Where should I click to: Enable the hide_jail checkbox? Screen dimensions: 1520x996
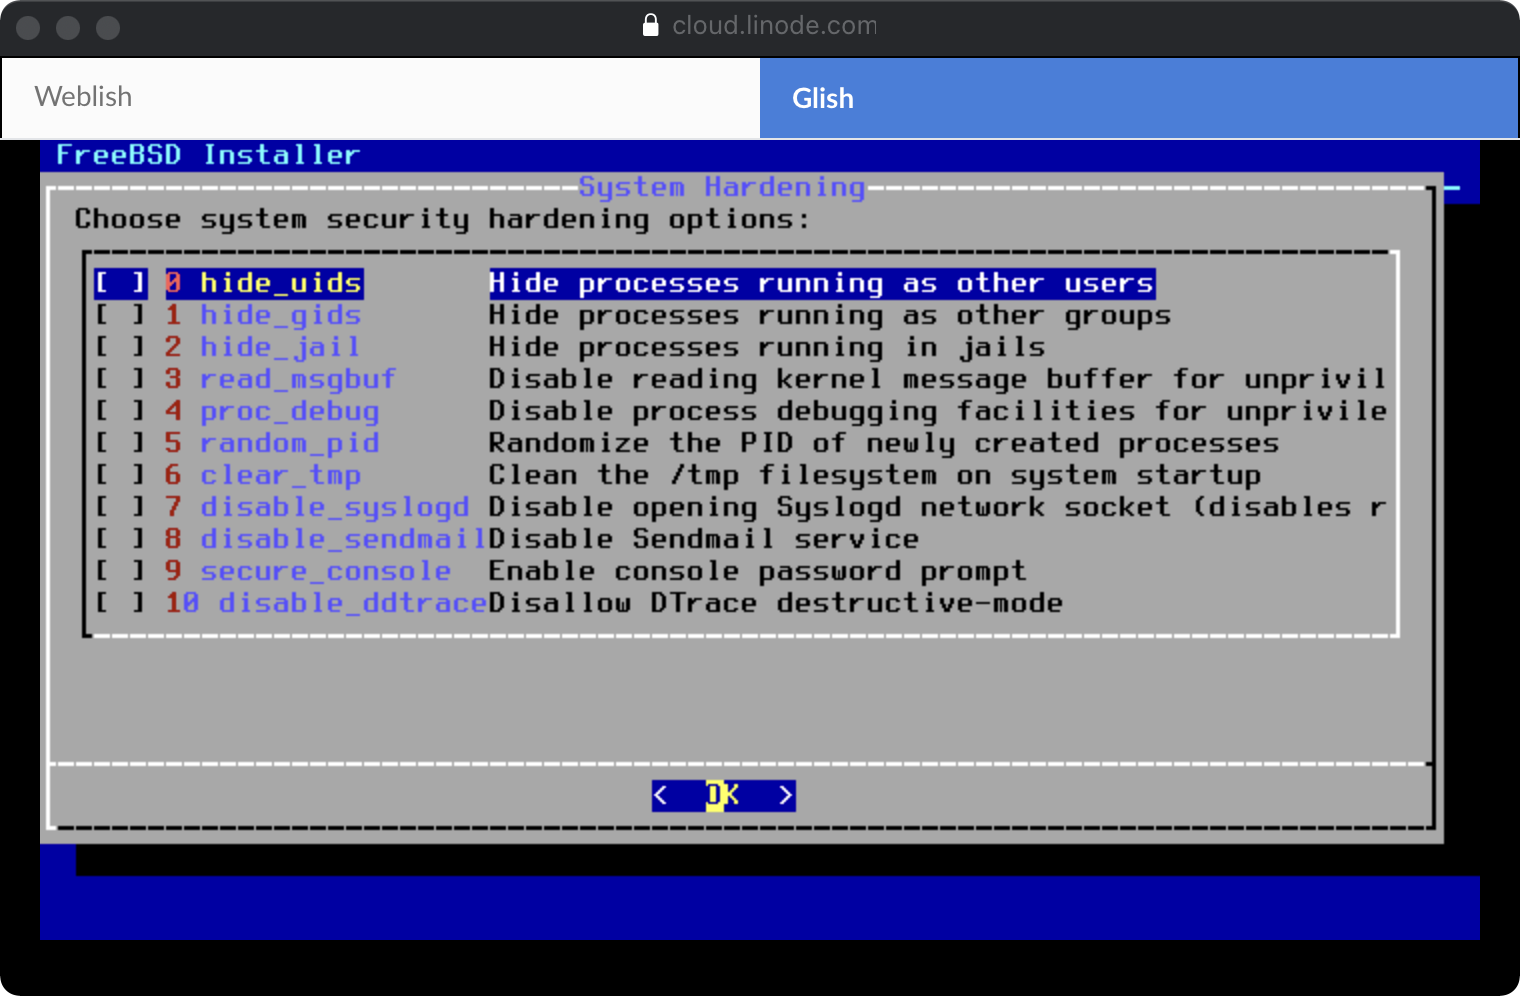tap(120, 348)
